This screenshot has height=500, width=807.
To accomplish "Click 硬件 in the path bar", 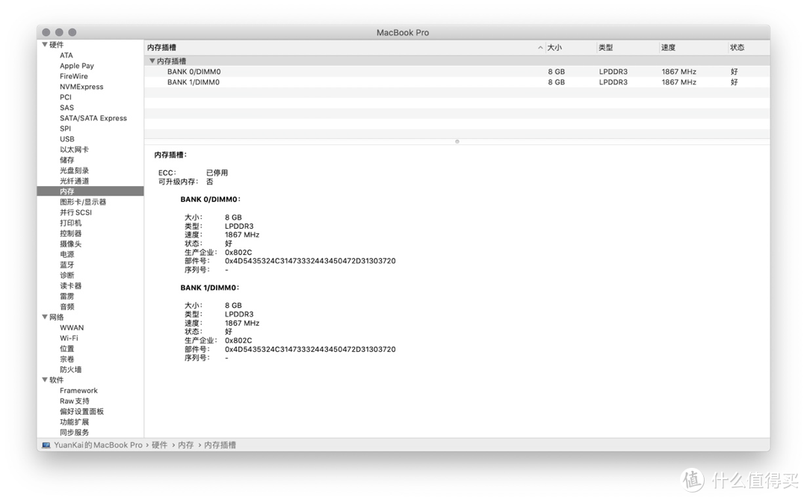I will [160, 445].
